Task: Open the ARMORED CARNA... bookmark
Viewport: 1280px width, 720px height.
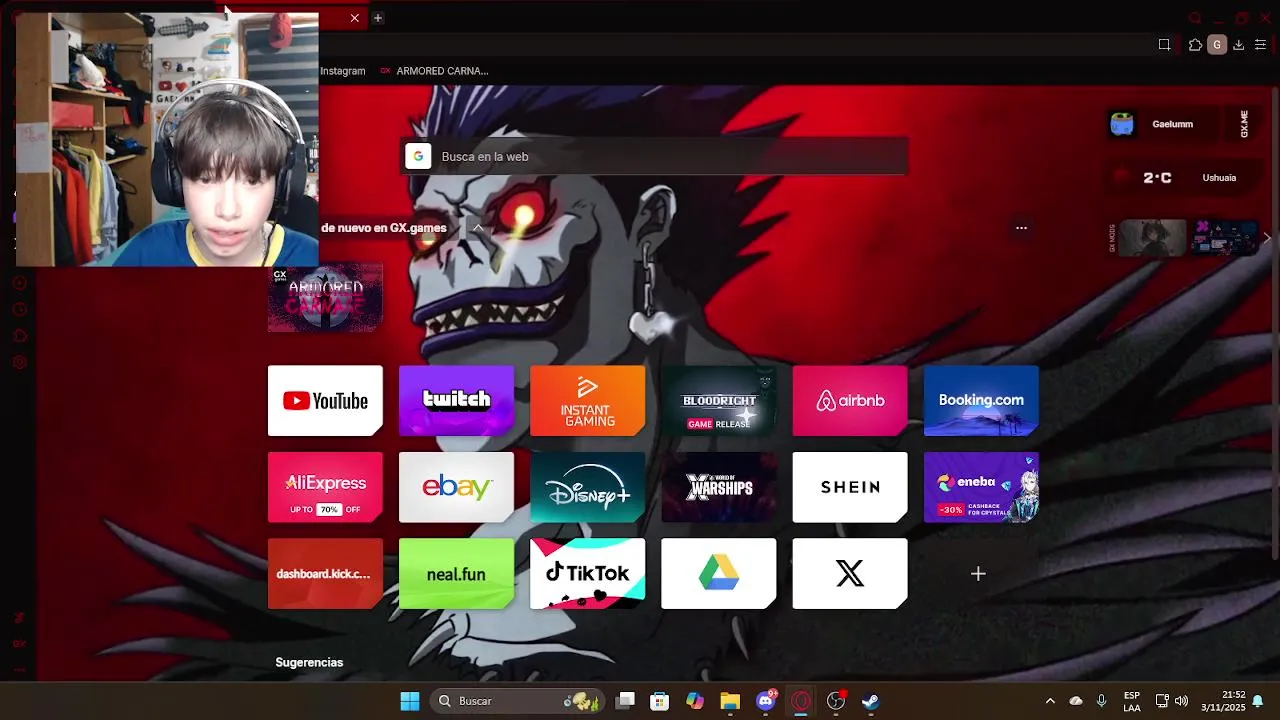Action: pos(434,71)
